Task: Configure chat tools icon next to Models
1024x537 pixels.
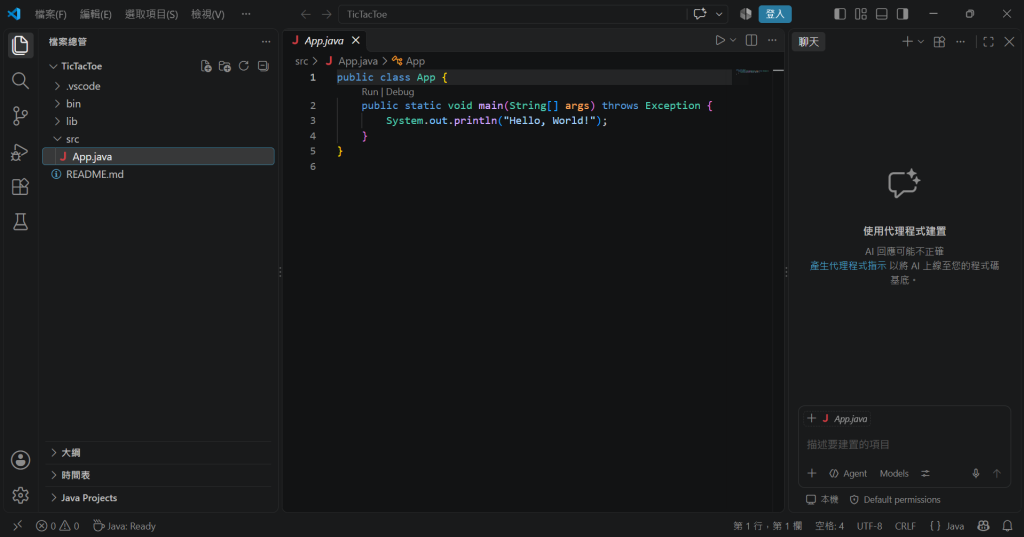Action: pyautogui.click(x=925, y=474)
